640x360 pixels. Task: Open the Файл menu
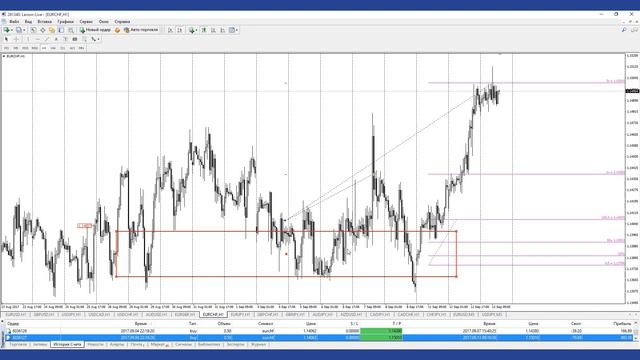click(x=14, y=22)
